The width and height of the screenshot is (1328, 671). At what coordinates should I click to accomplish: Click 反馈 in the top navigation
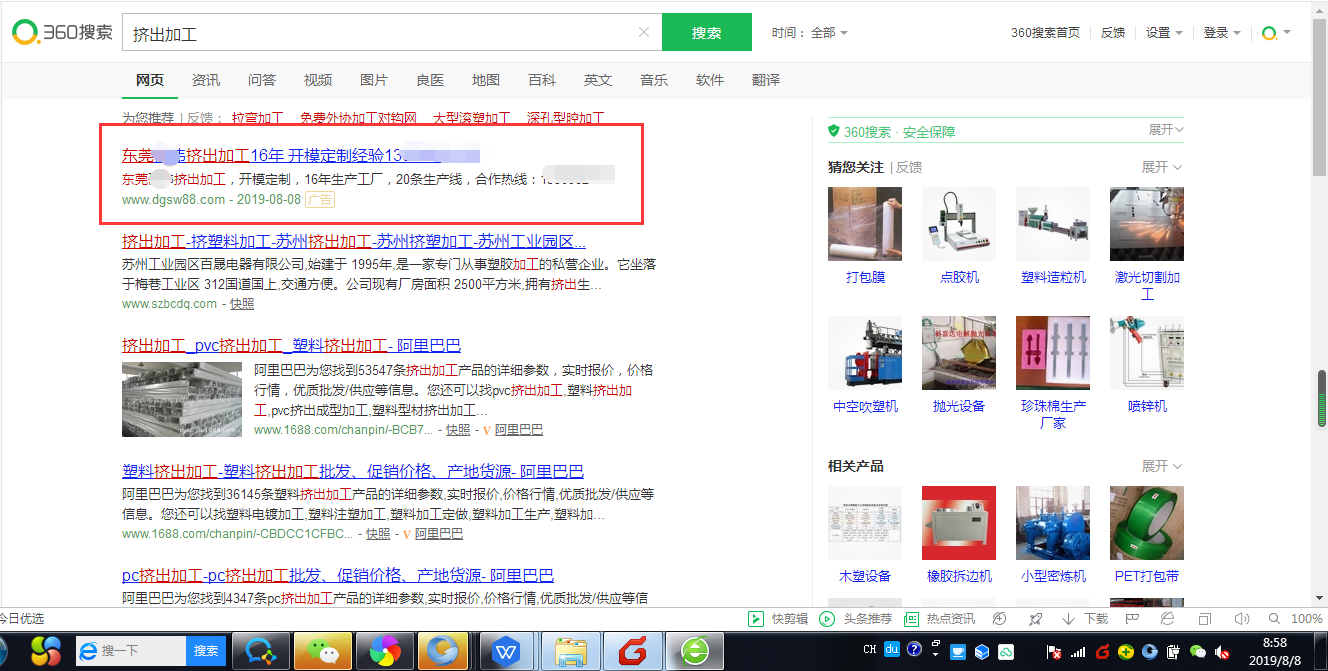click(x=1113, y=33)
